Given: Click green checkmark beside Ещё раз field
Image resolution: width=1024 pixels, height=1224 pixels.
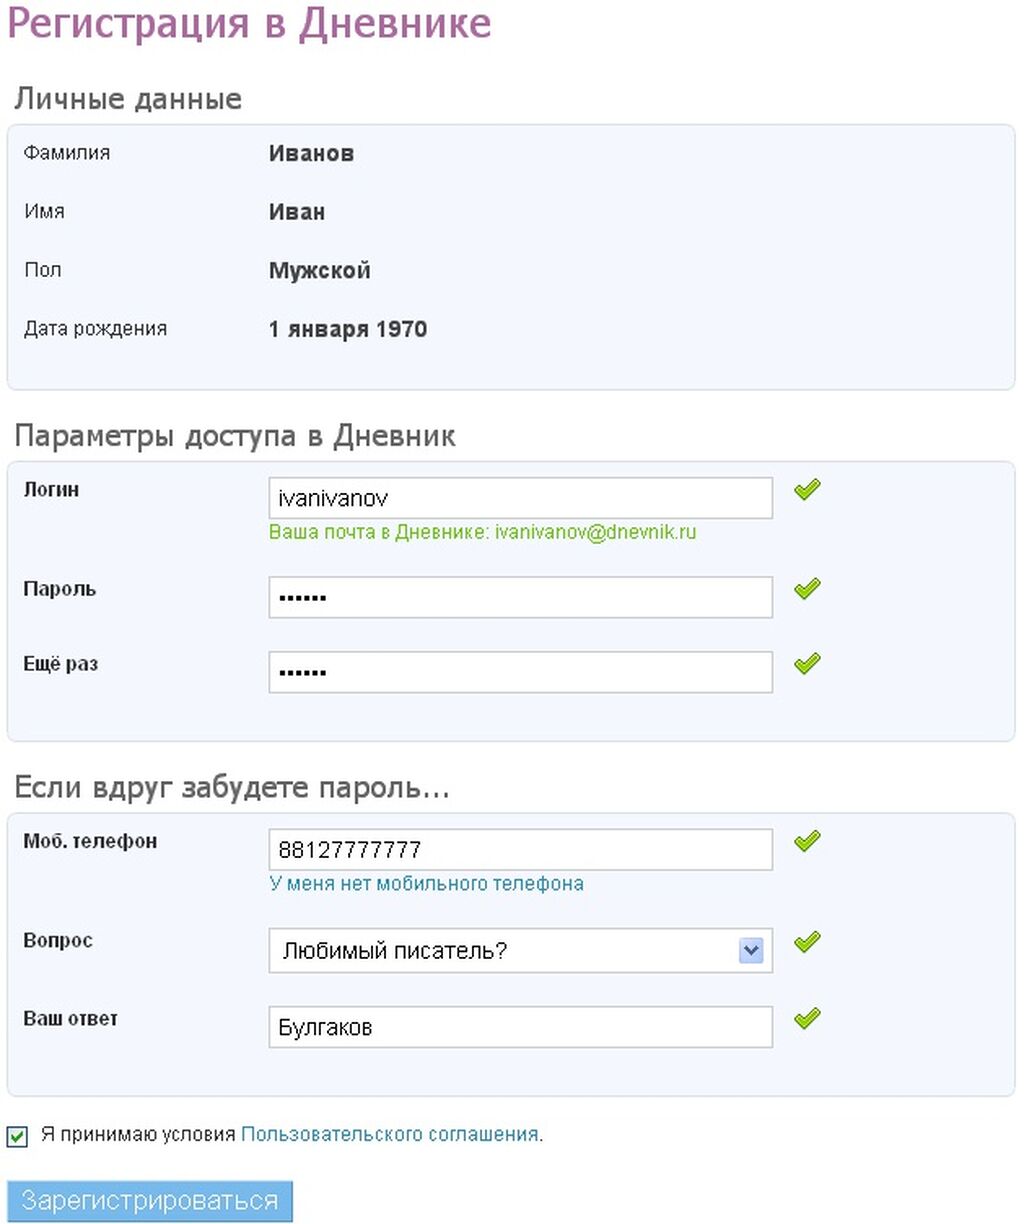Looking at the screenshot, I should click(807, 663).
